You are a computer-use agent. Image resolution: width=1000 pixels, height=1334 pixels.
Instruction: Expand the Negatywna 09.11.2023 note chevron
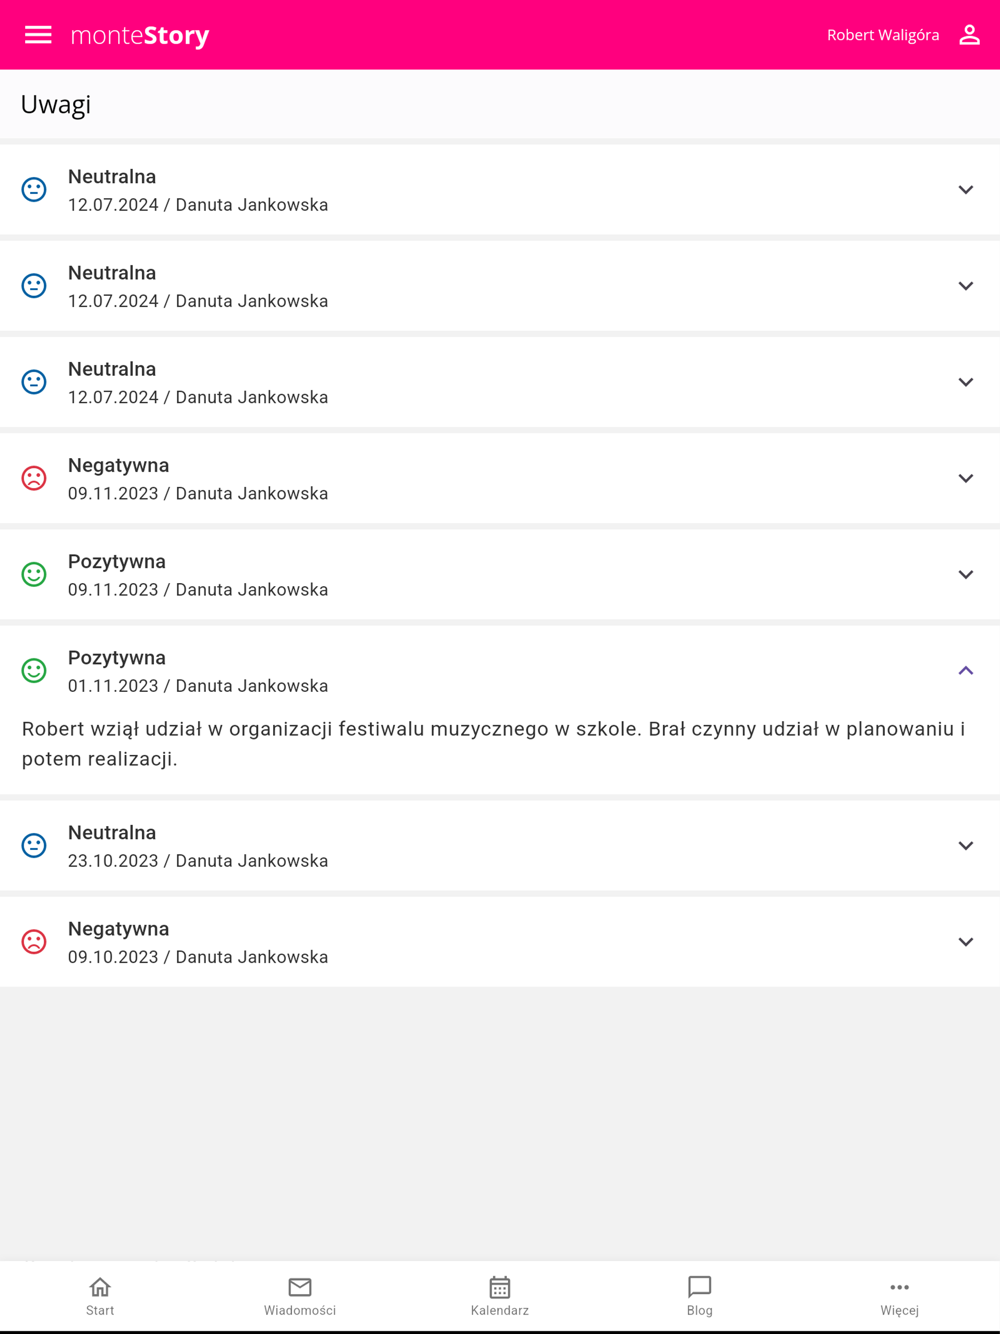click(966, 478)
